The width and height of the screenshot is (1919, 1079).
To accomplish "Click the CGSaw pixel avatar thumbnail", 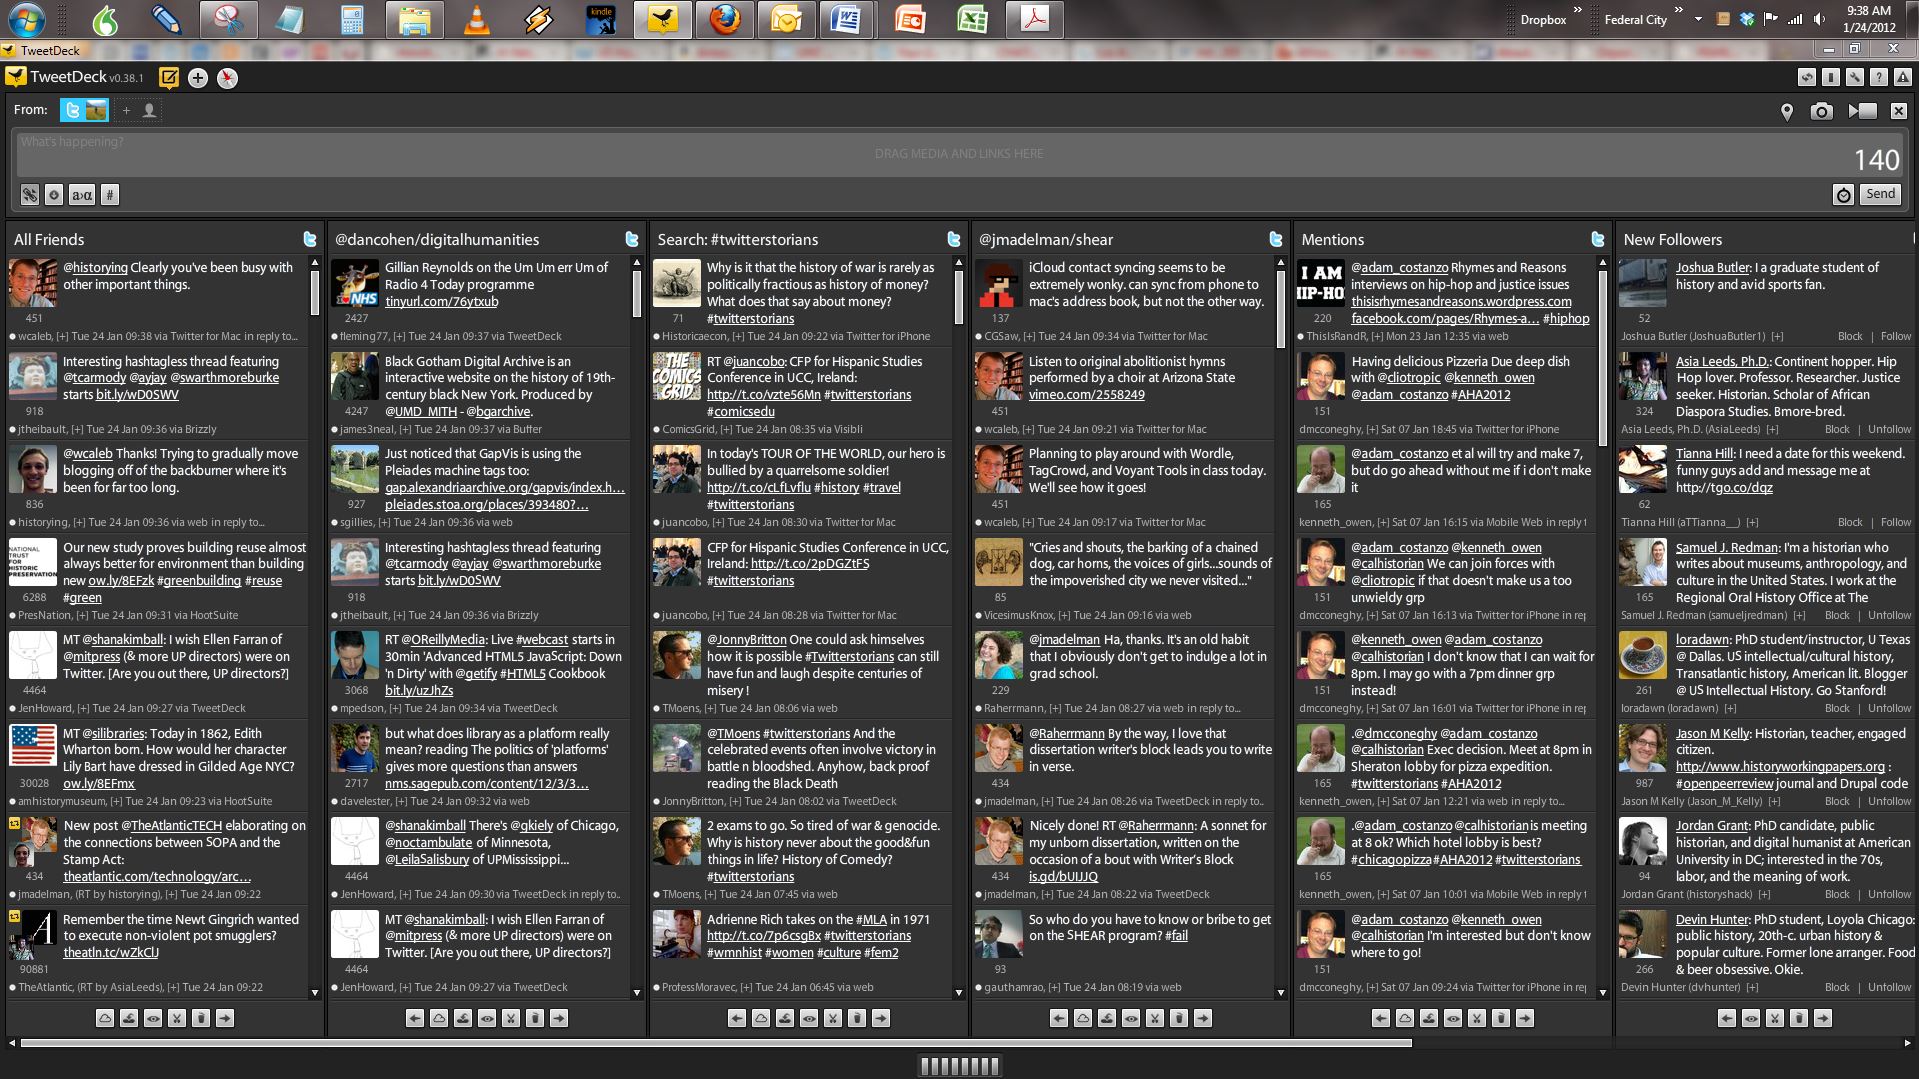I will coord(998,284).
